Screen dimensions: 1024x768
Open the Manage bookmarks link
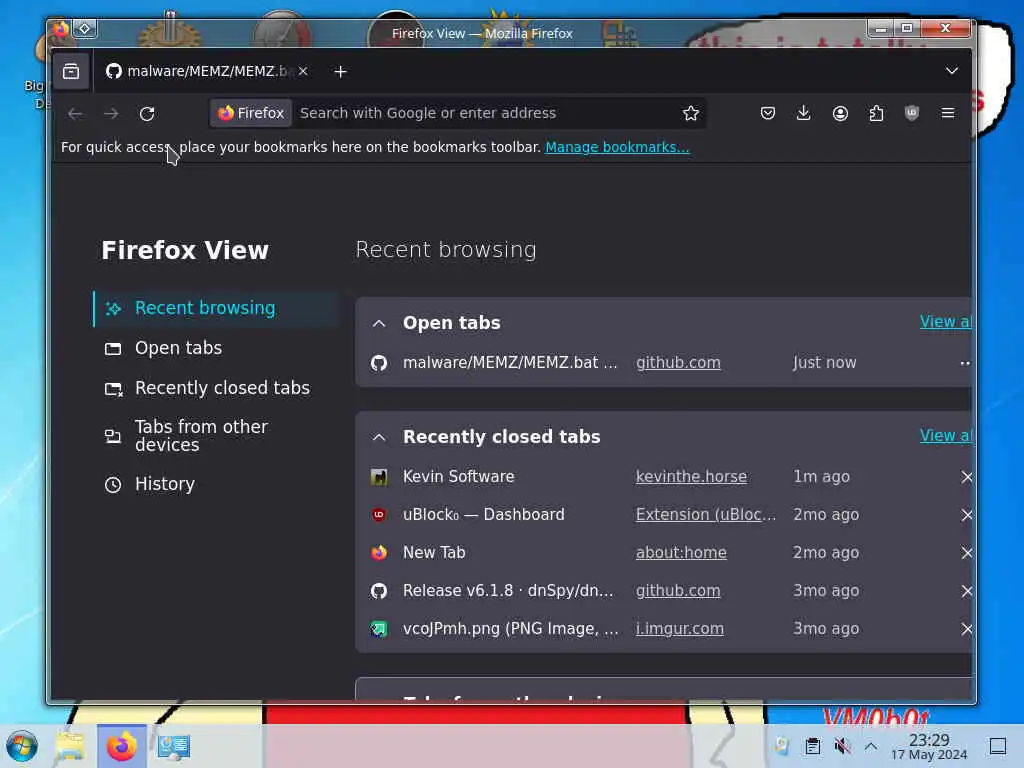pyautogui.click(x=617, y=148)
